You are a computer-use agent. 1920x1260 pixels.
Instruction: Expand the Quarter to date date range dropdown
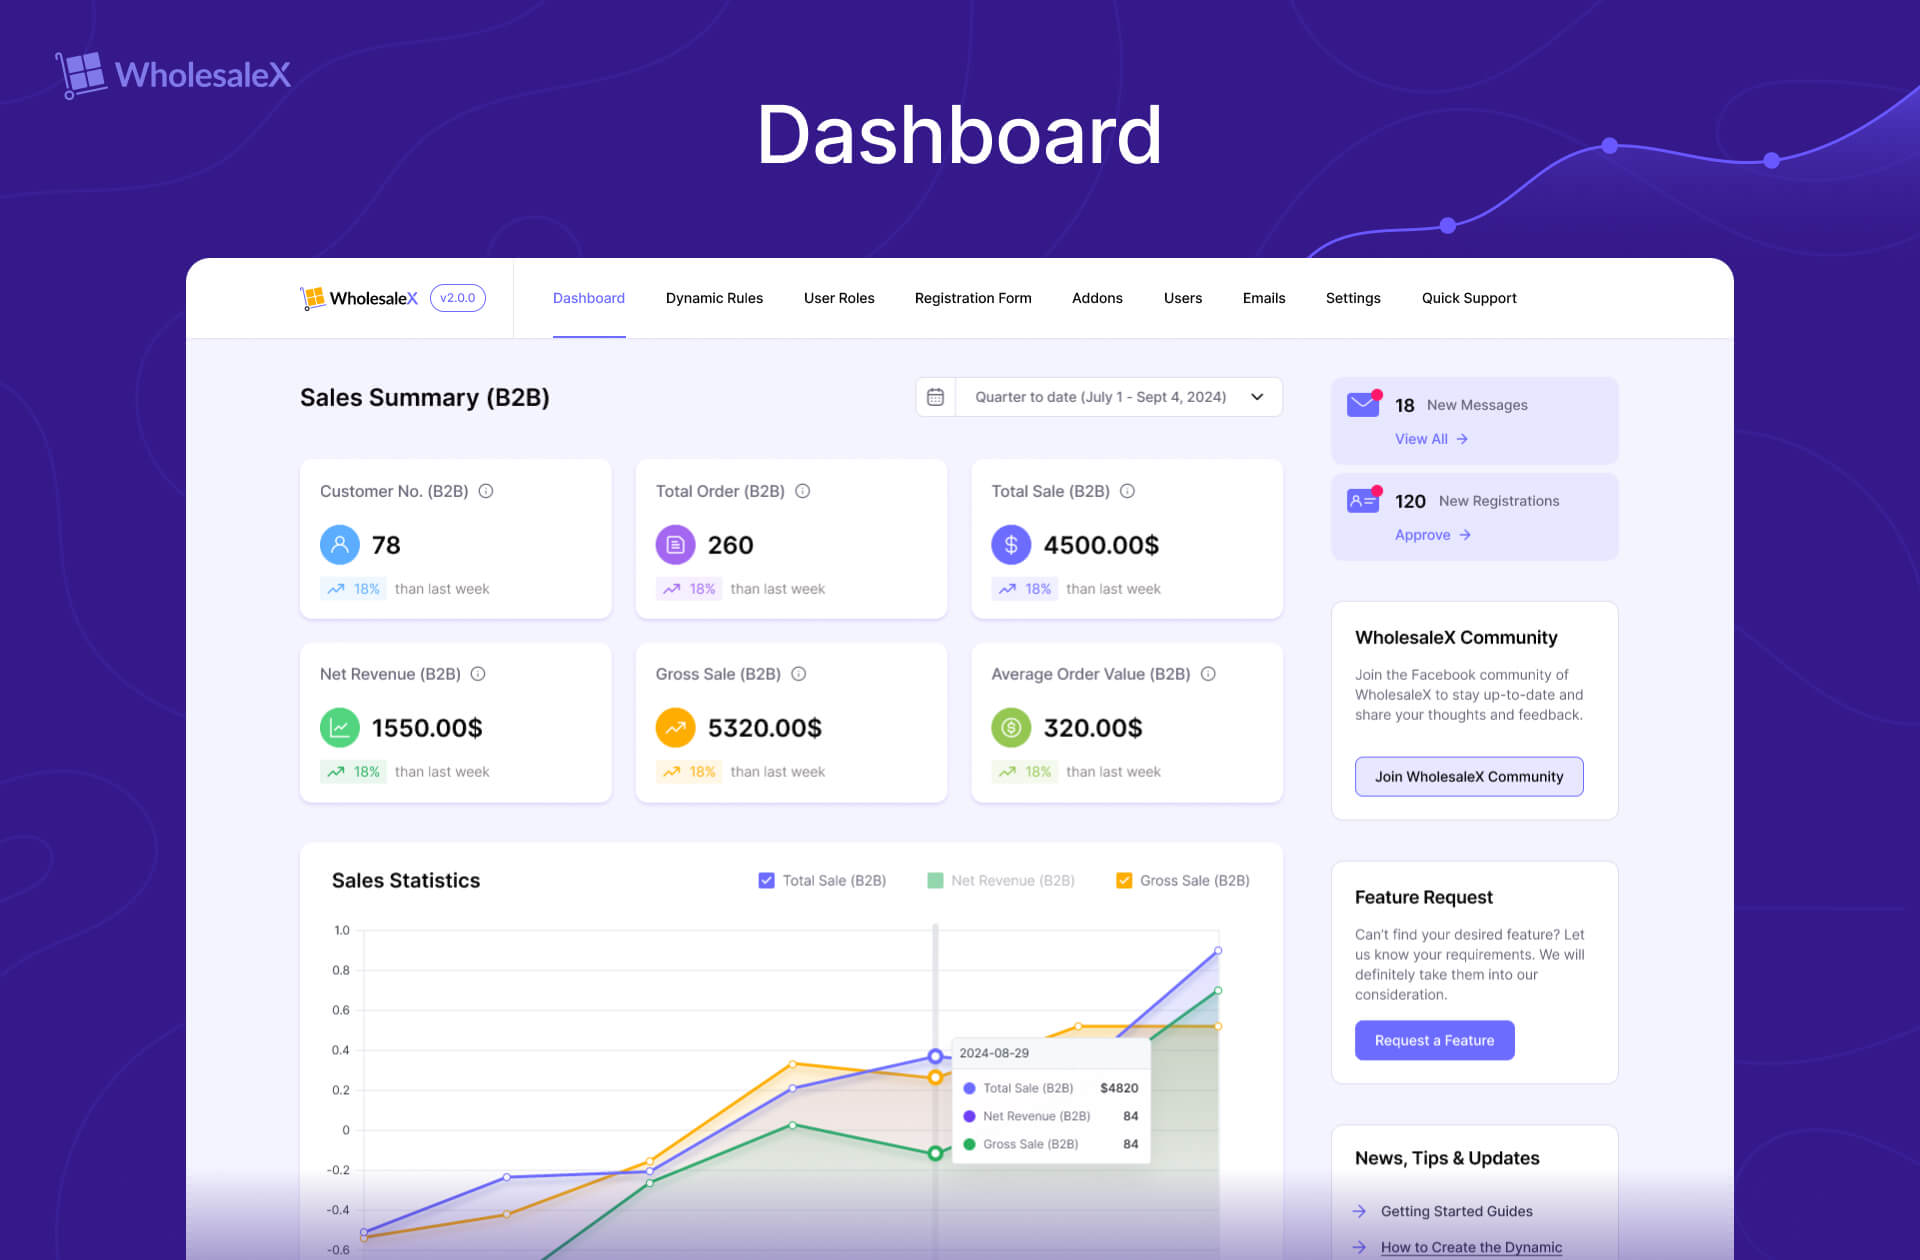[x=1255, y=397]
